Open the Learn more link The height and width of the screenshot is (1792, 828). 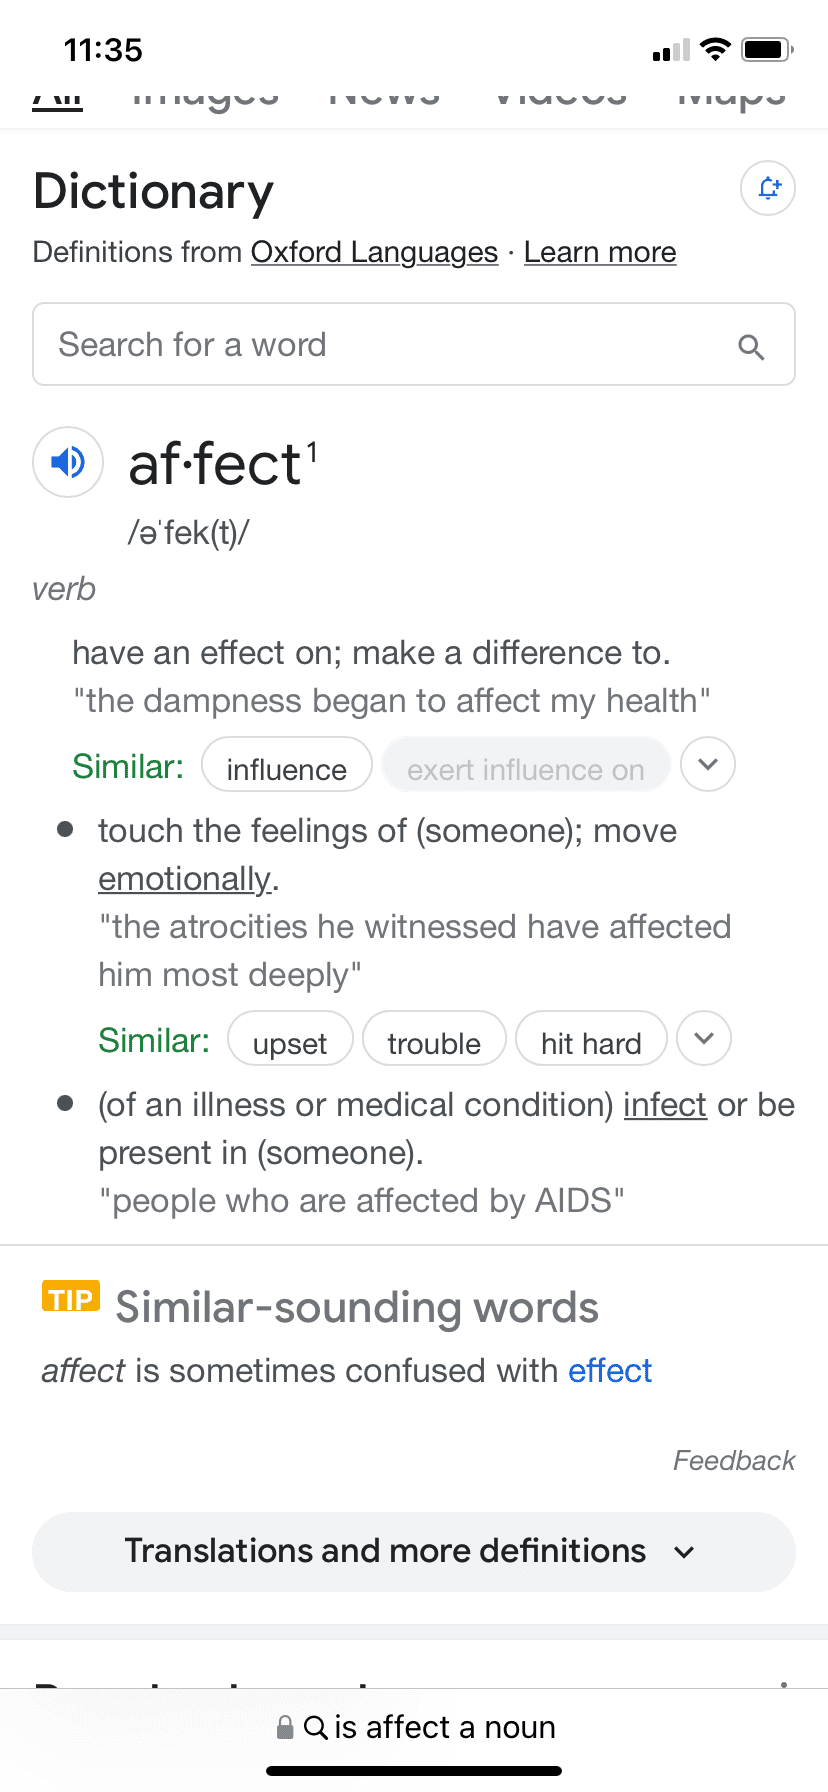point(600,252)
